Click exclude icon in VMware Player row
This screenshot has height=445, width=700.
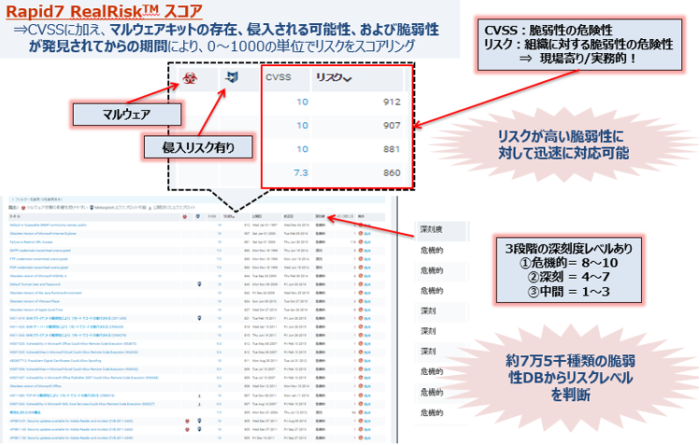[361, 301]
